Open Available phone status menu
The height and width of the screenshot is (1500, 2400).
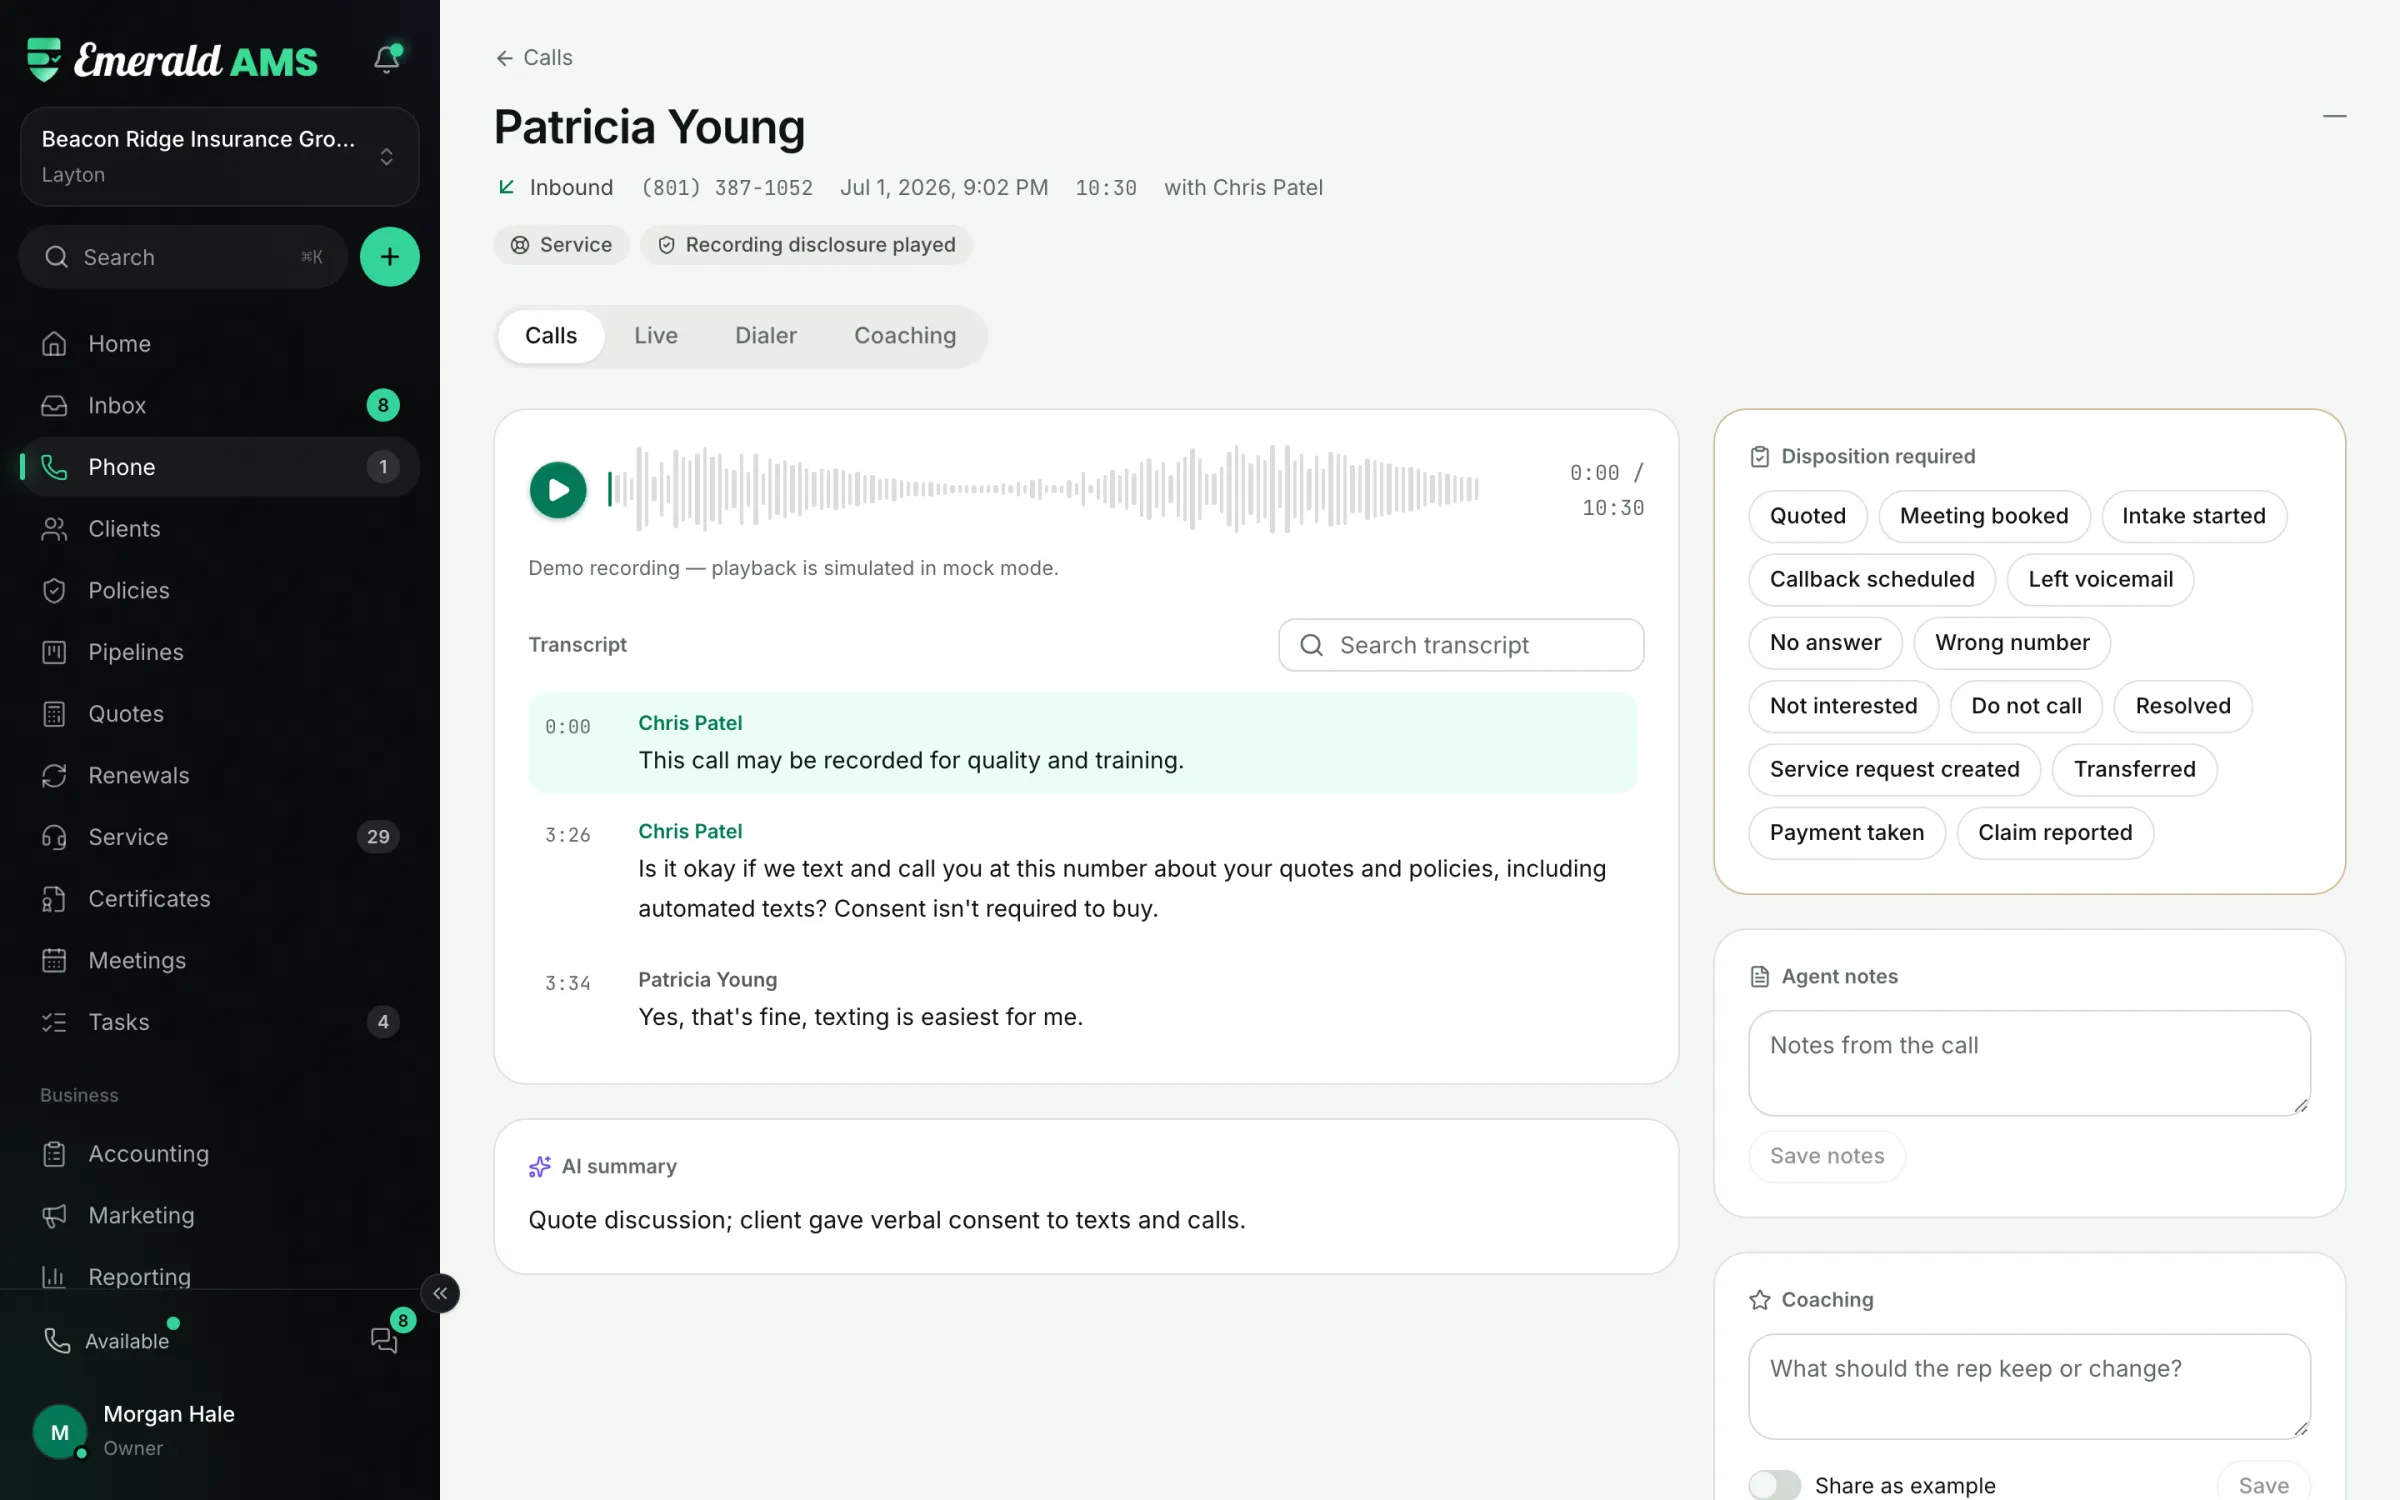click(108, 1341)
